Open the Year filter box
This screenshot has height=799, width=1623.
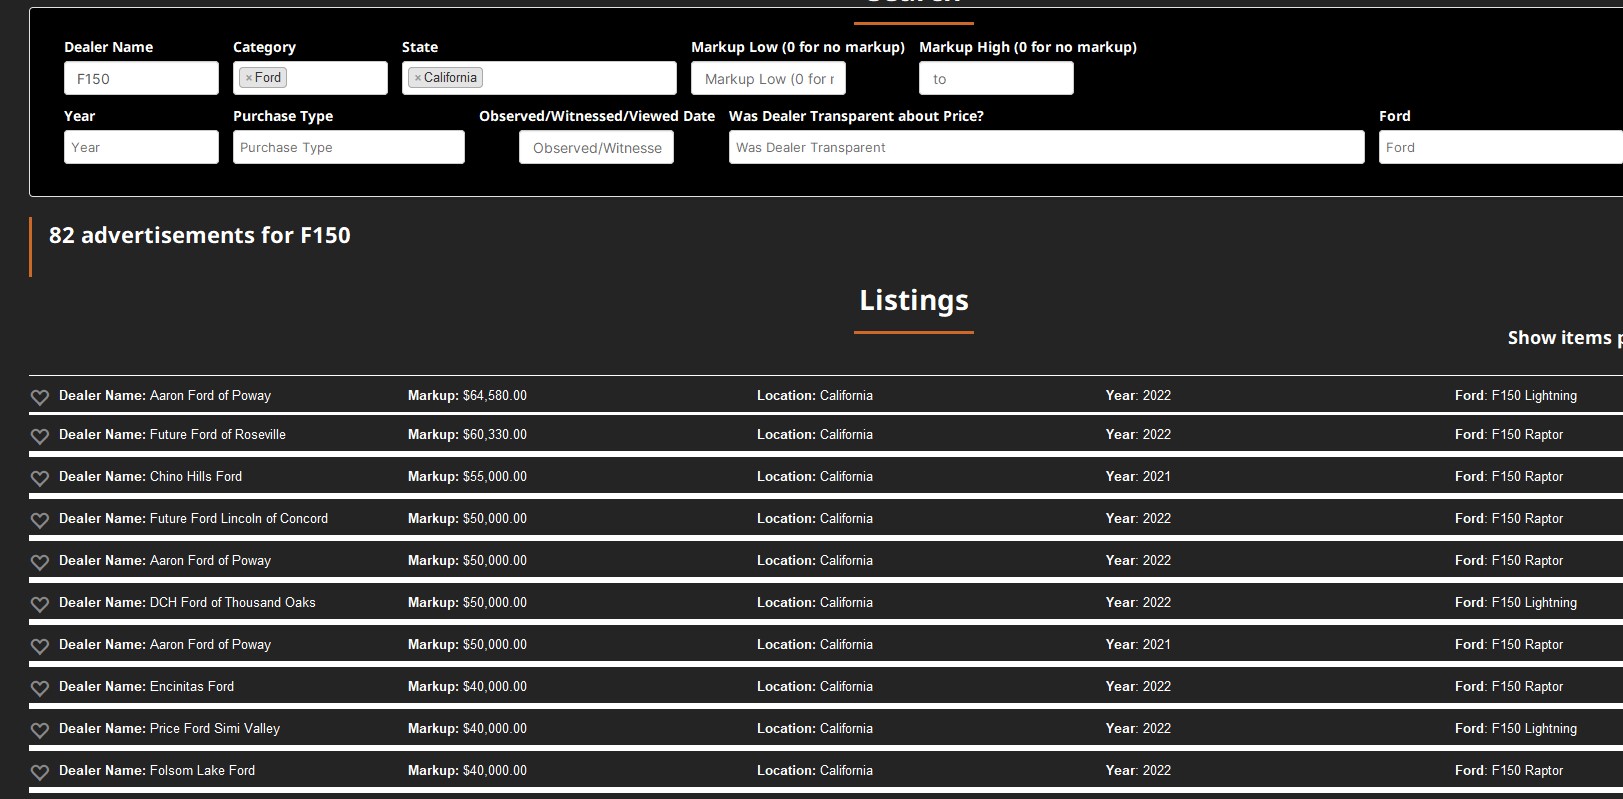click(x=141, y=147)
